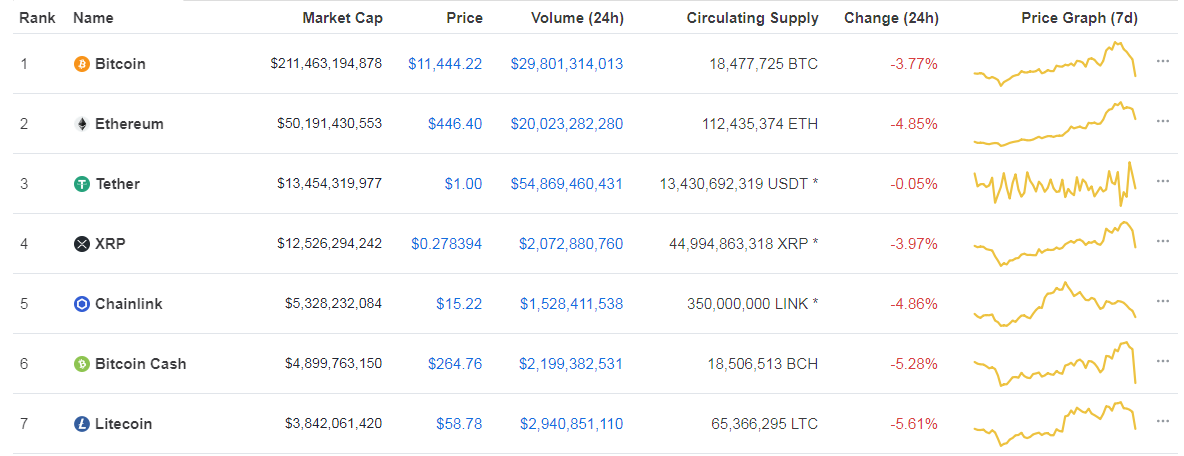The image size is (1184, 456).
Task: Sort by the Change (24h) column header
Action: tap(890, 18)
